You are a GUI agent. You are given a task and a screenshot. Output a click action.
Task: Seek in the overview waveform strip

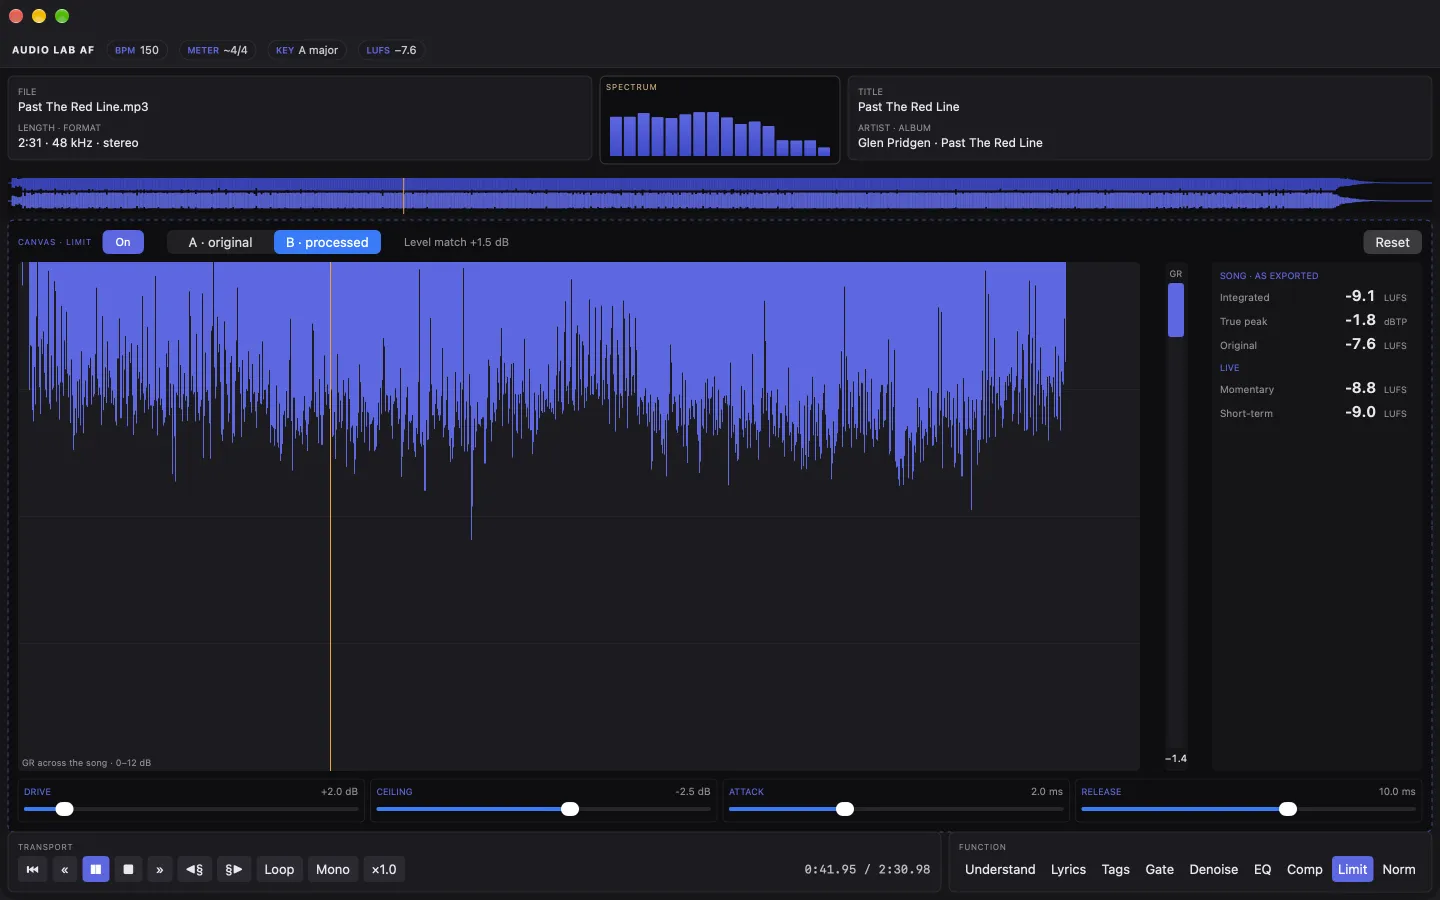click(x=720, y=194)
